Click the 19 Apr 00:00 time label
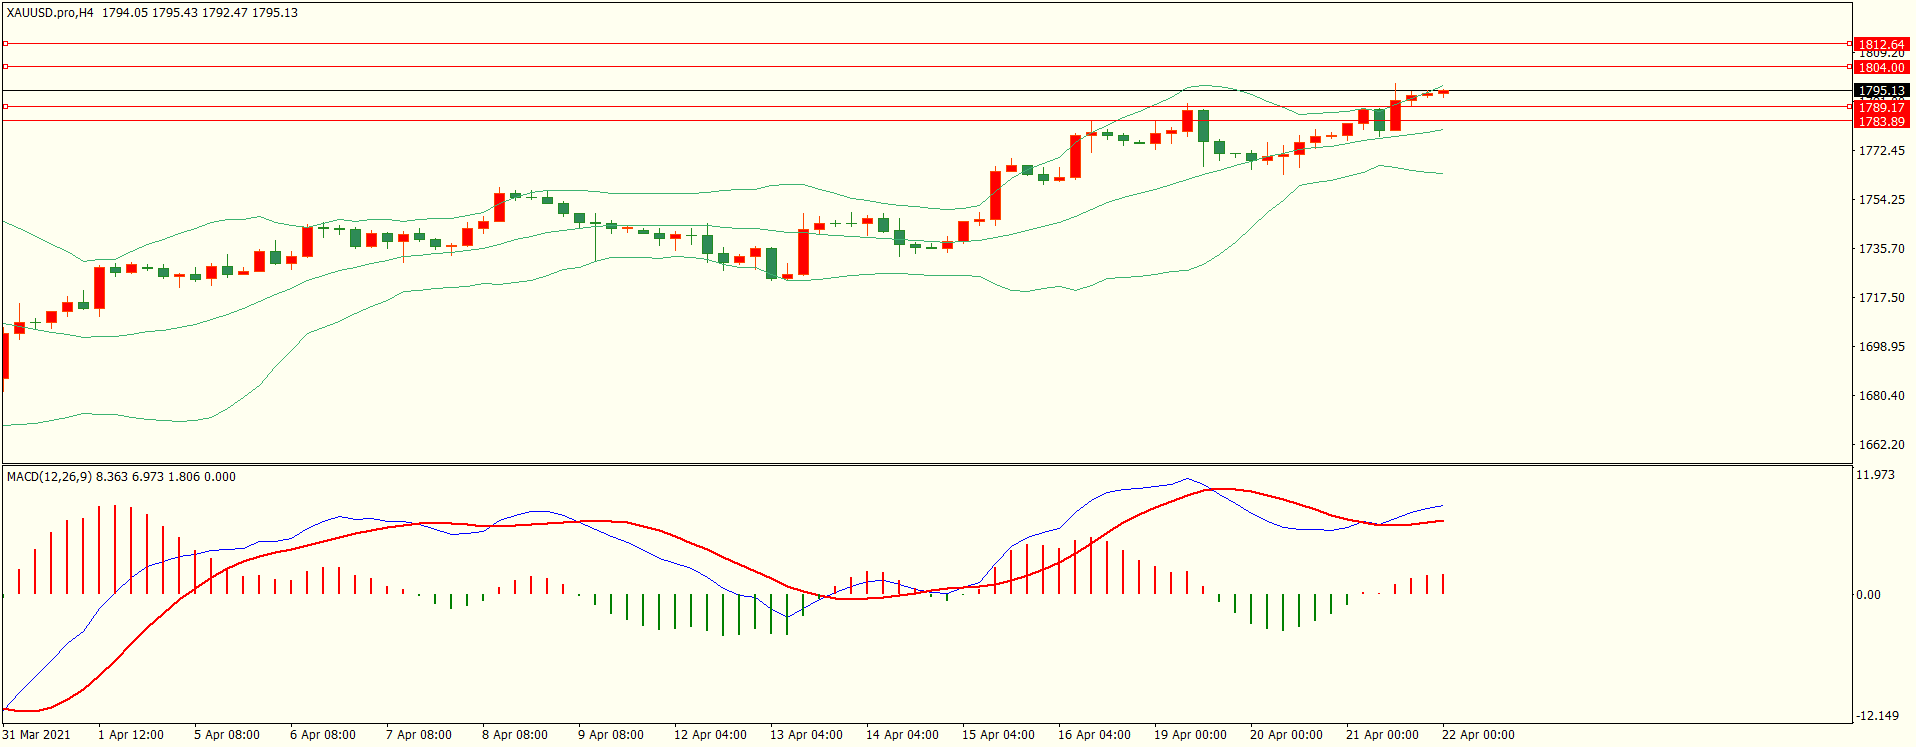Image resolution: width=1916 pixels, height=747 pixels. (1190, 735)
